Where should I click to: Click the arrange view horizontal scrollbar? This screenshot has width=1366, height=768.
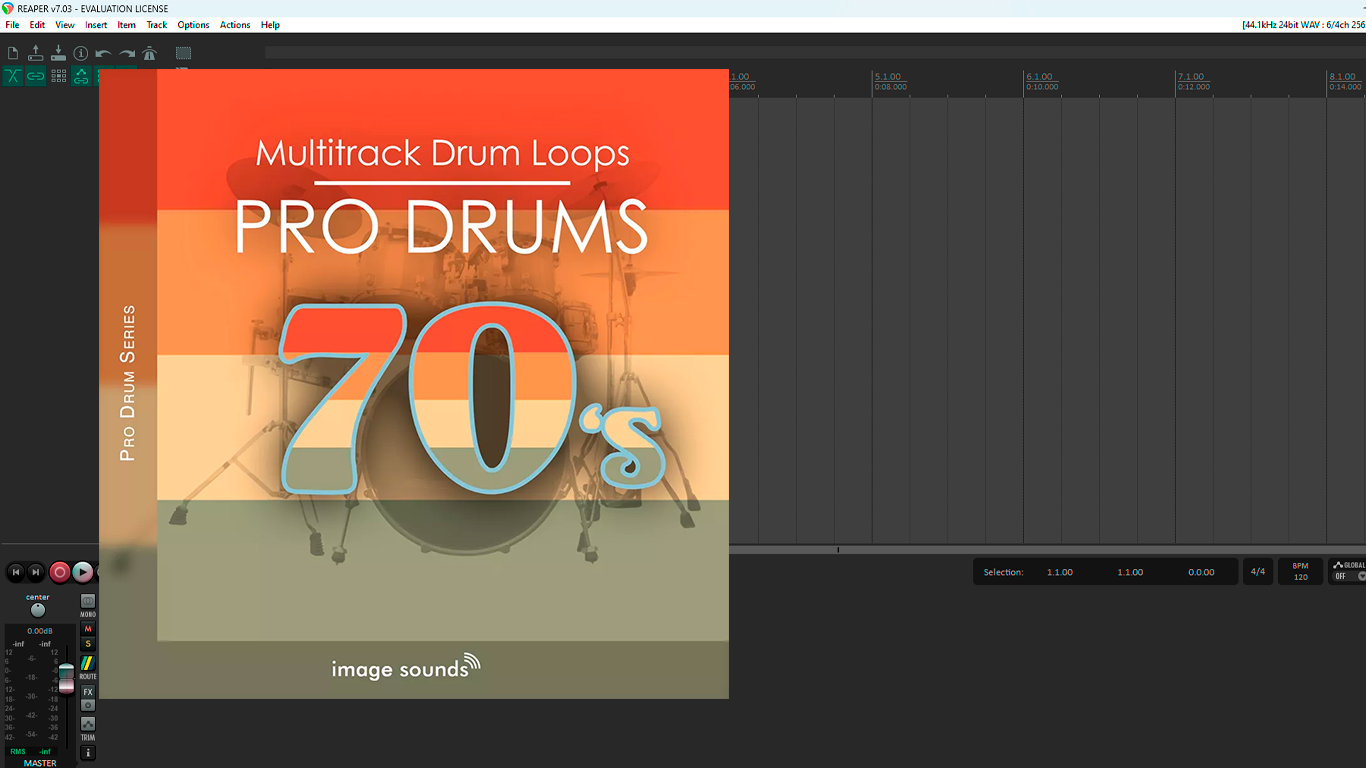[x=1047, y=549]
